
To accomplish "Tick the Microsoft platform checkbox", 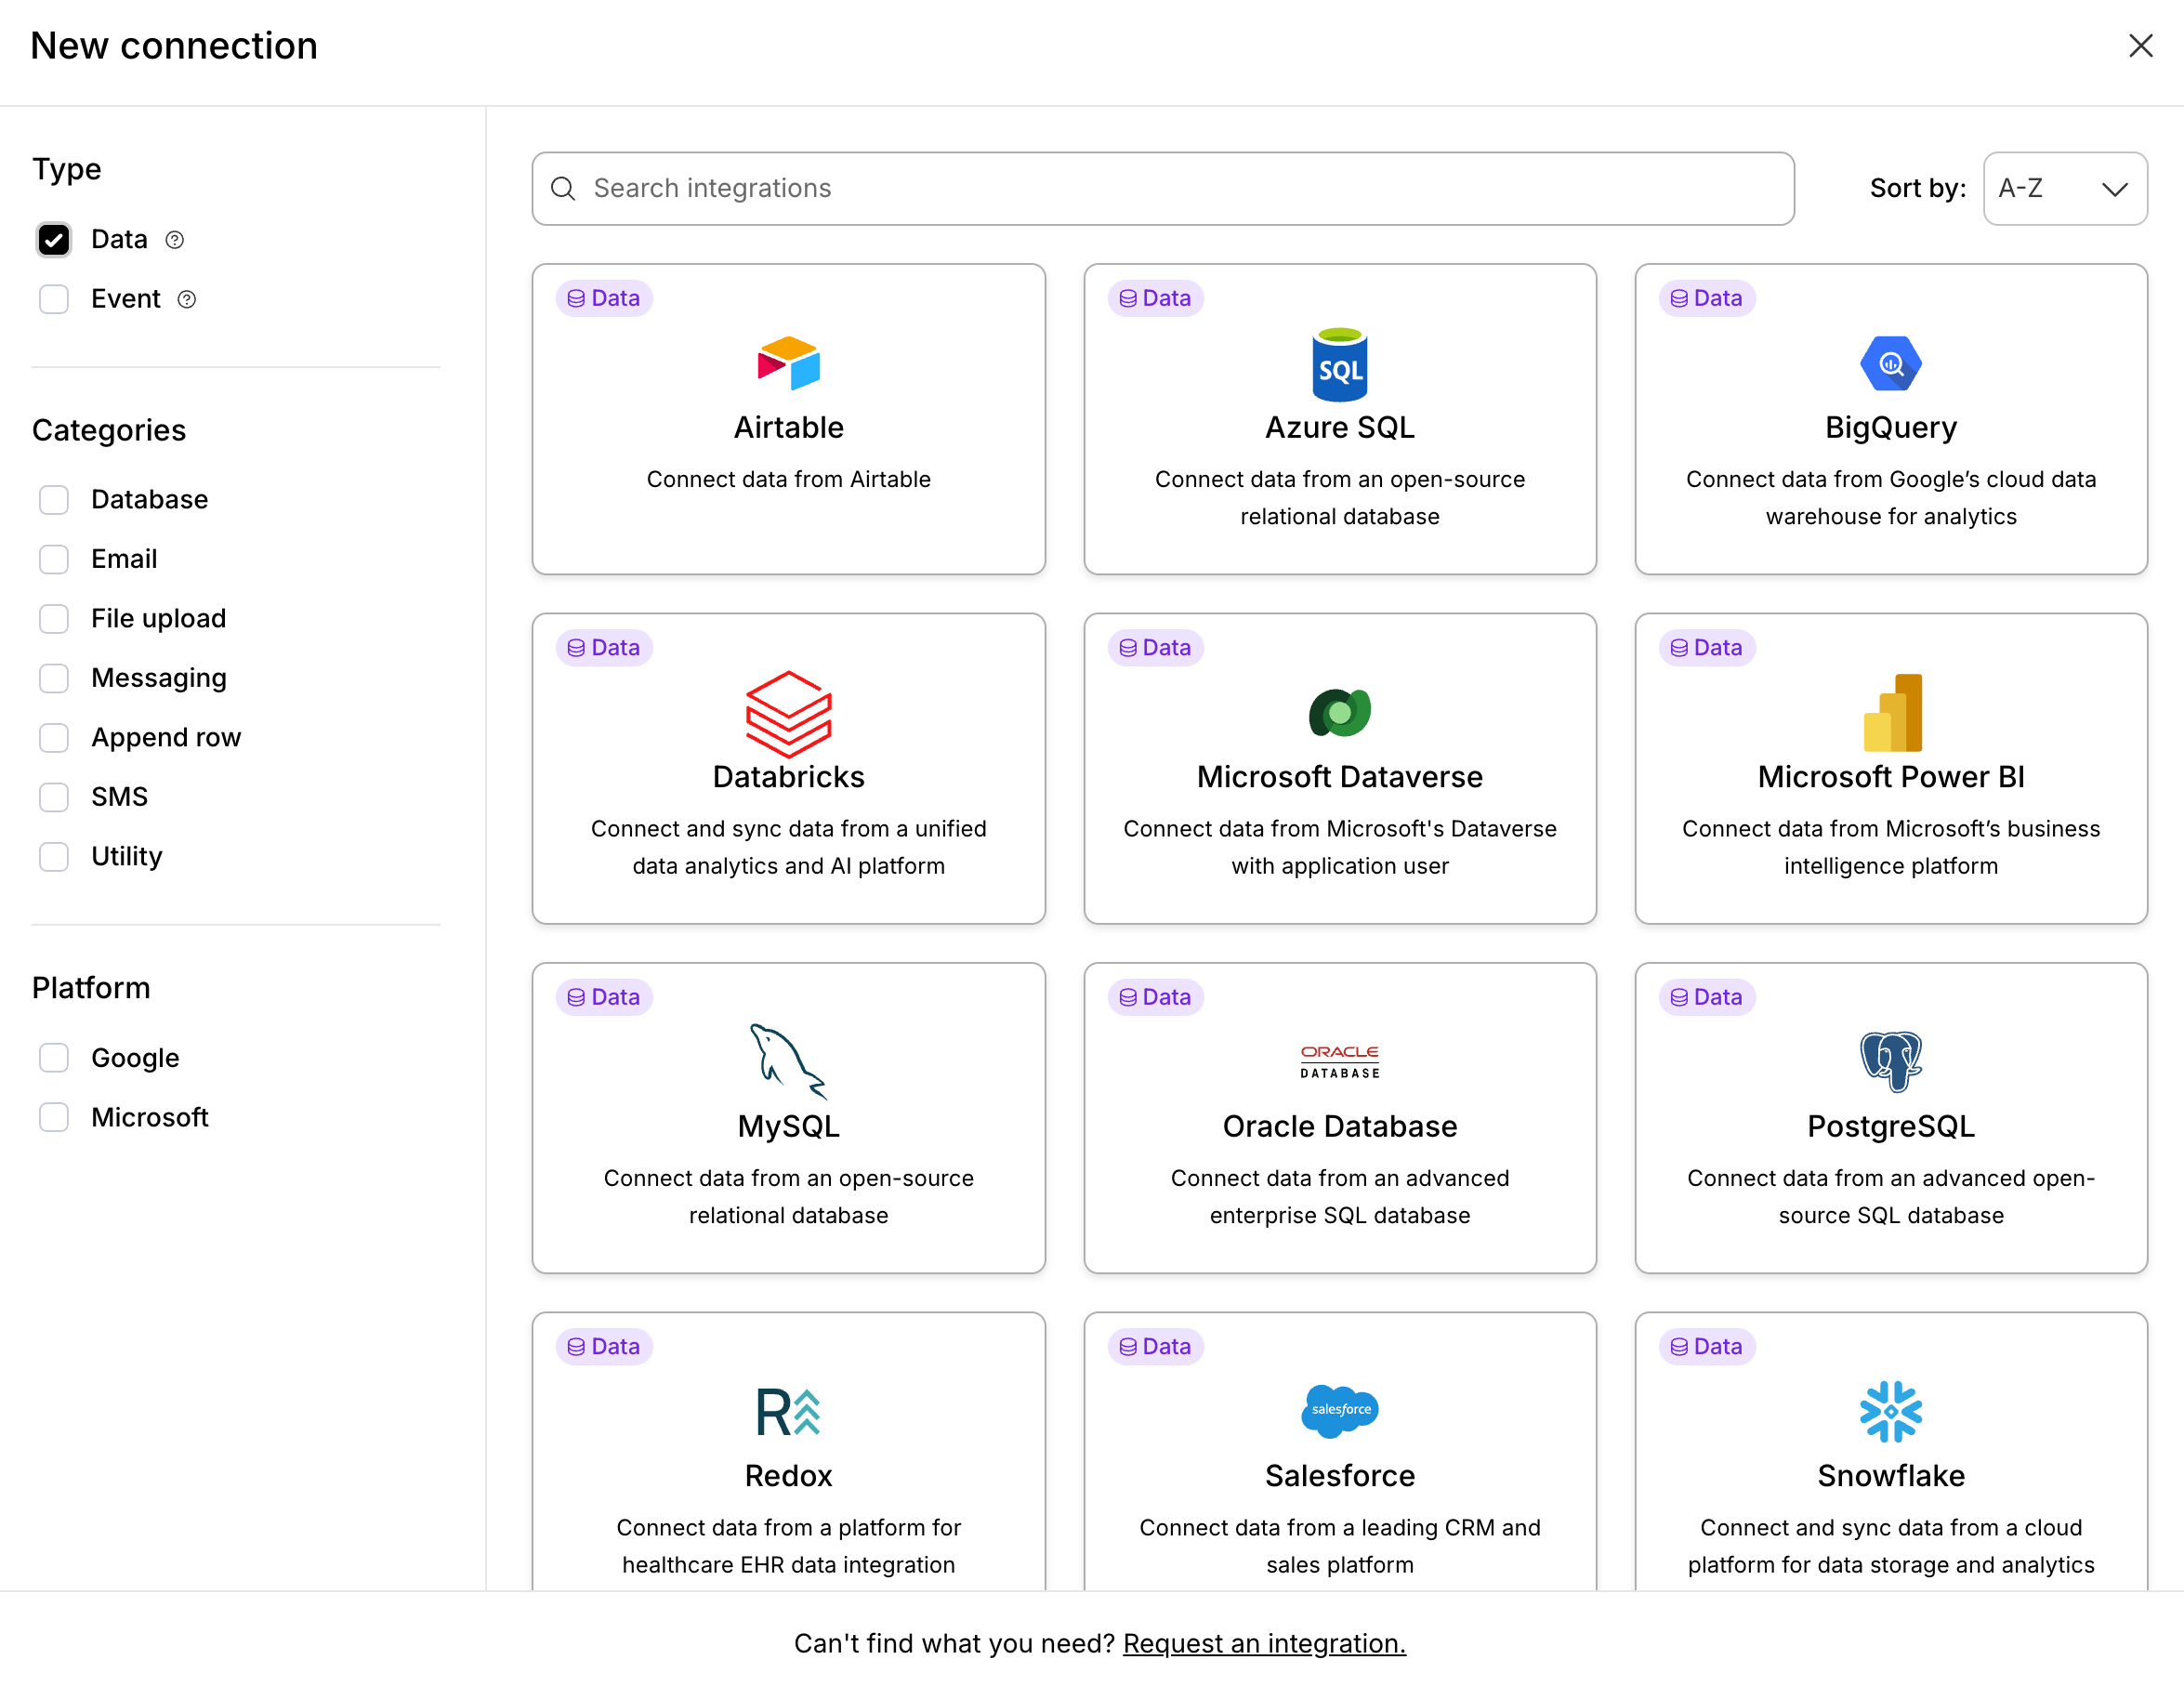I will tap(54, 1117).
